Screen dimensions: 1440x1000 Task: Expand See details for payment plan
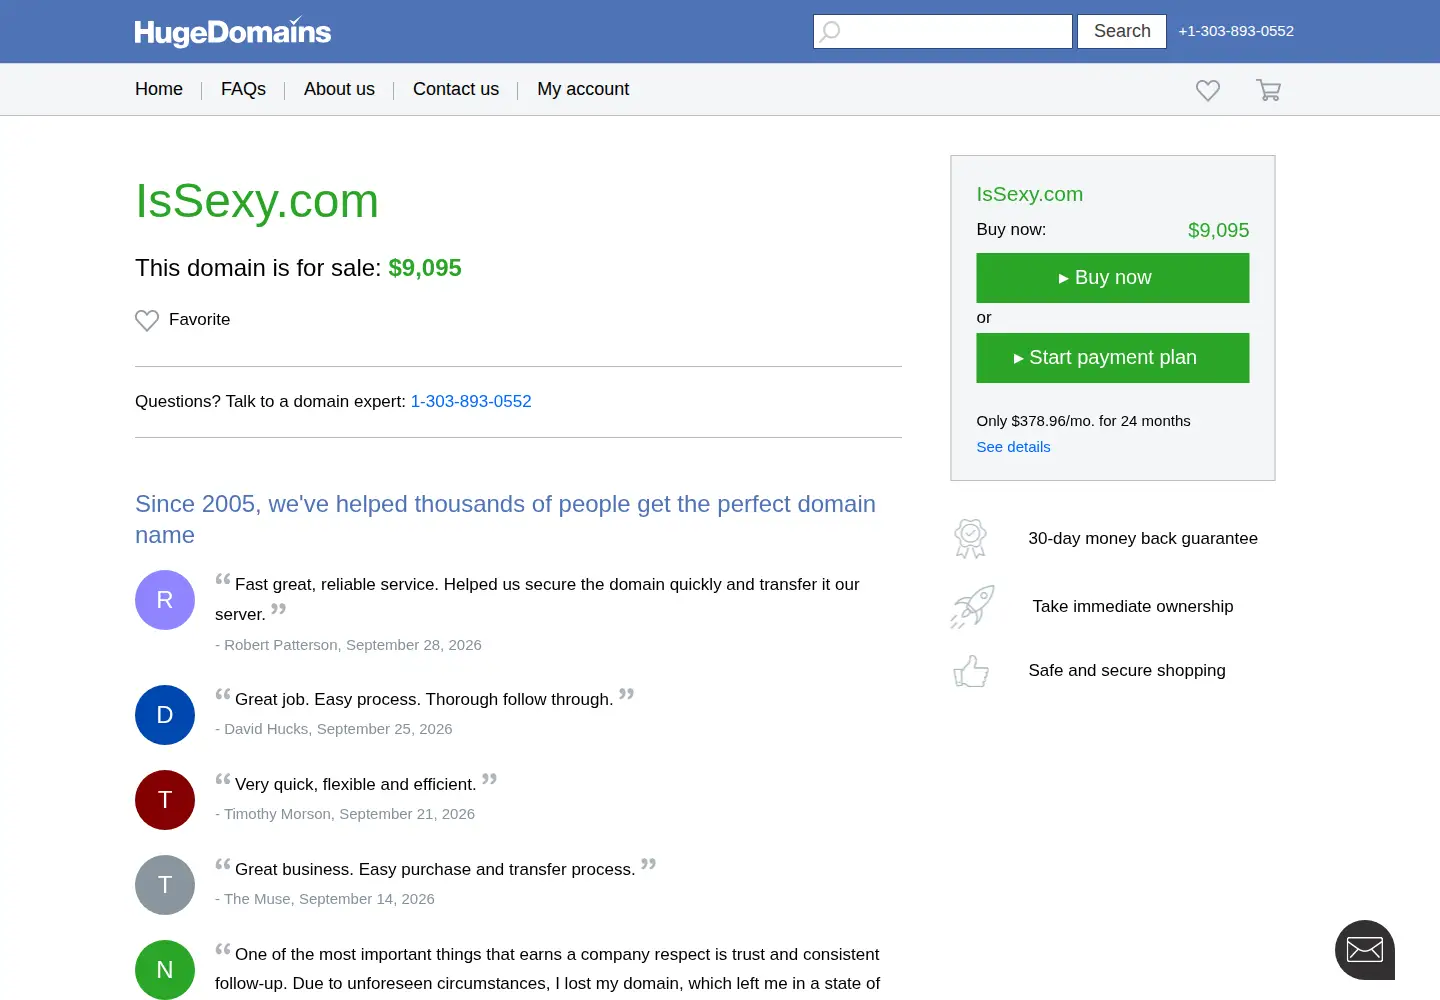[1013, 447]
